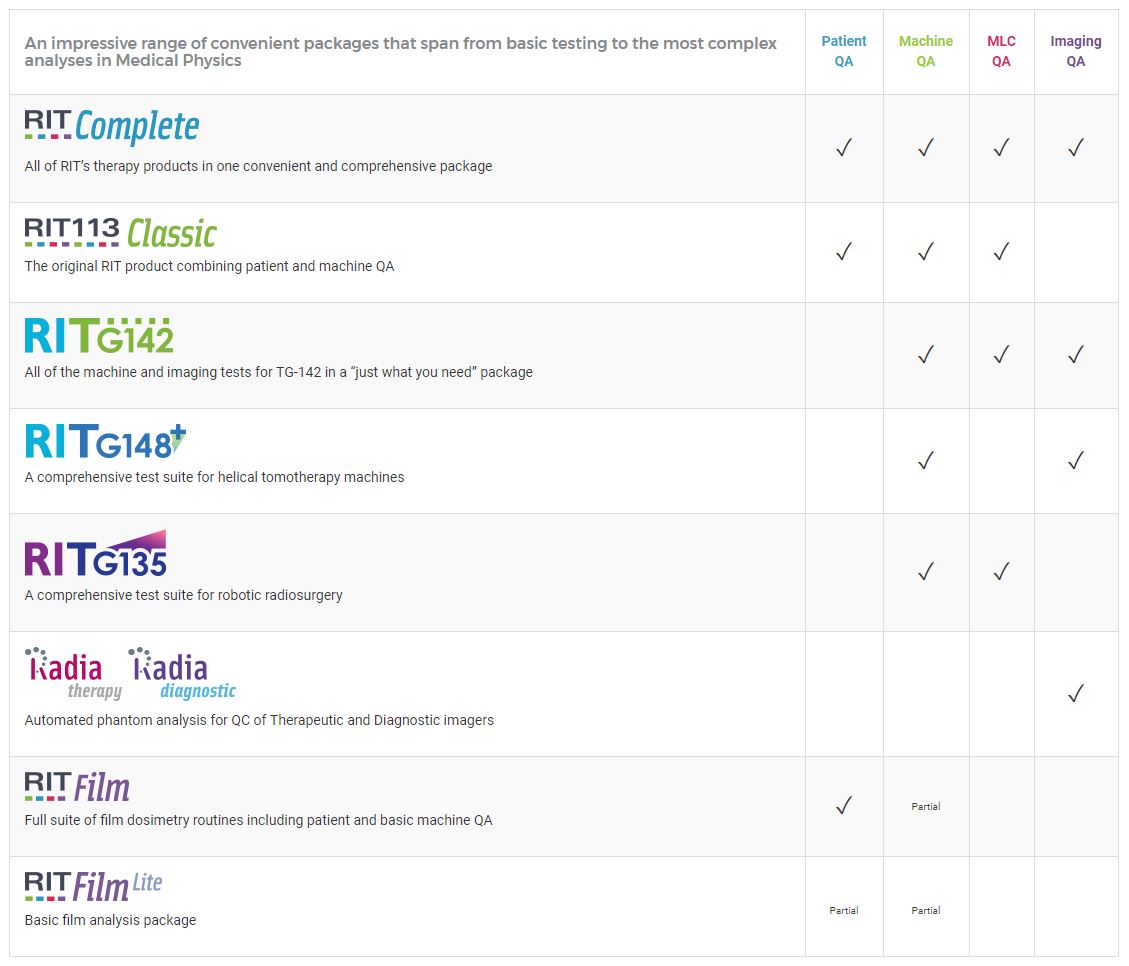Open the RIT G142 product logo
This screenshot has width=1129, height=966.
[x=99, y=336]
